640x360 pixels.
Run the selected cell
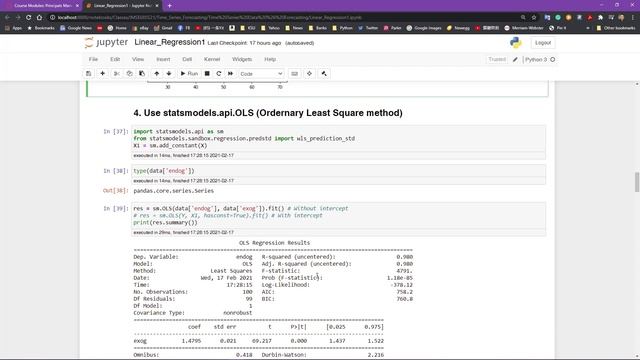pyautogui.click(x=189, y=73)
